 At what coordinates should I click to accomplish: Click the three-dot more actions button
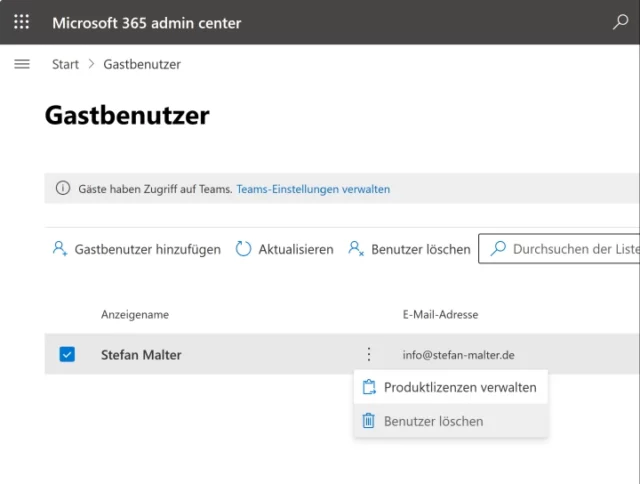tap(369, 354)
